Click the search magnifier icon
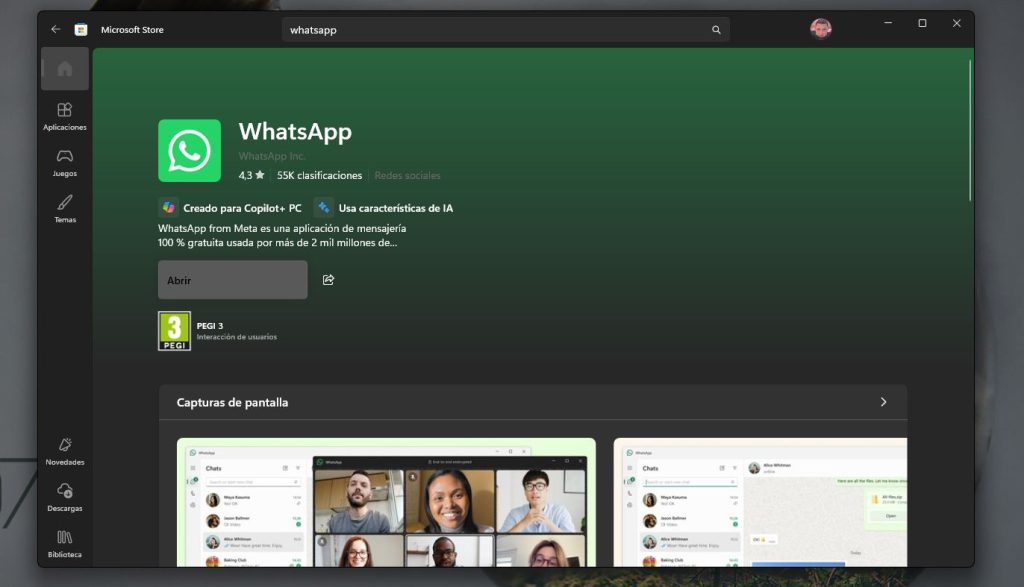This screenshot has height=587, width=1024. point(715,30)
